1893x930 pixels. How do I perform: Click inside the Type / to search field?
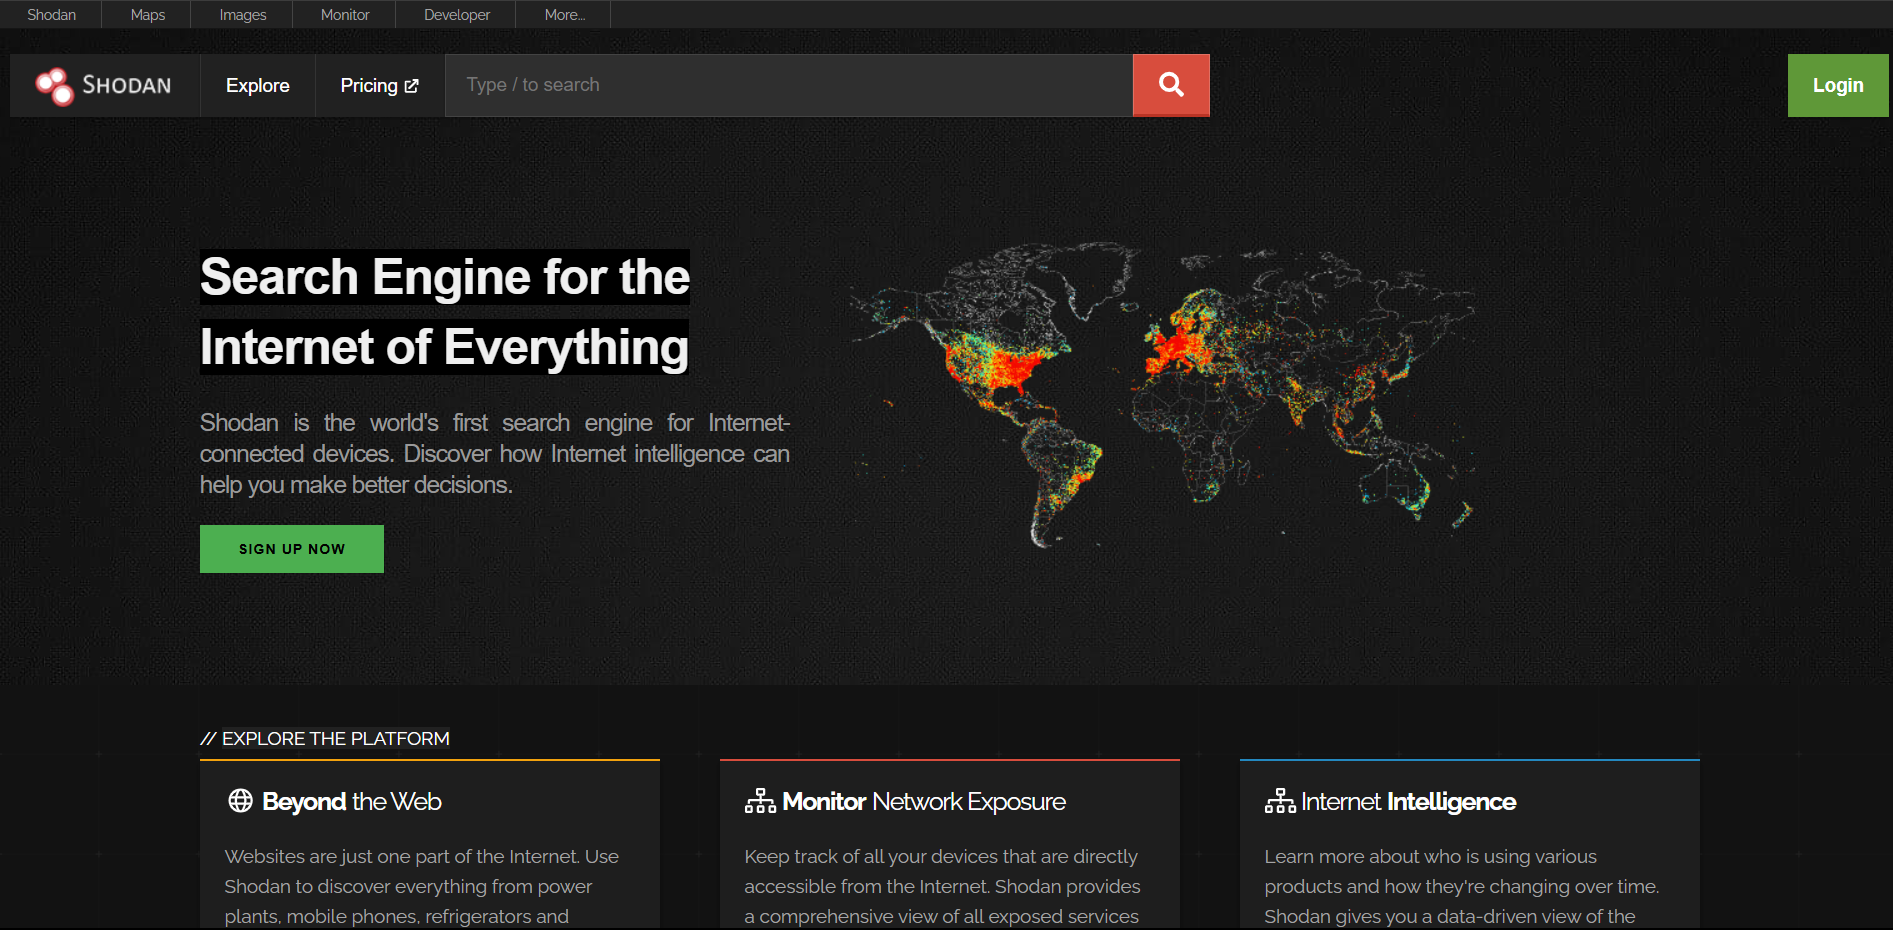pos(789,85)
